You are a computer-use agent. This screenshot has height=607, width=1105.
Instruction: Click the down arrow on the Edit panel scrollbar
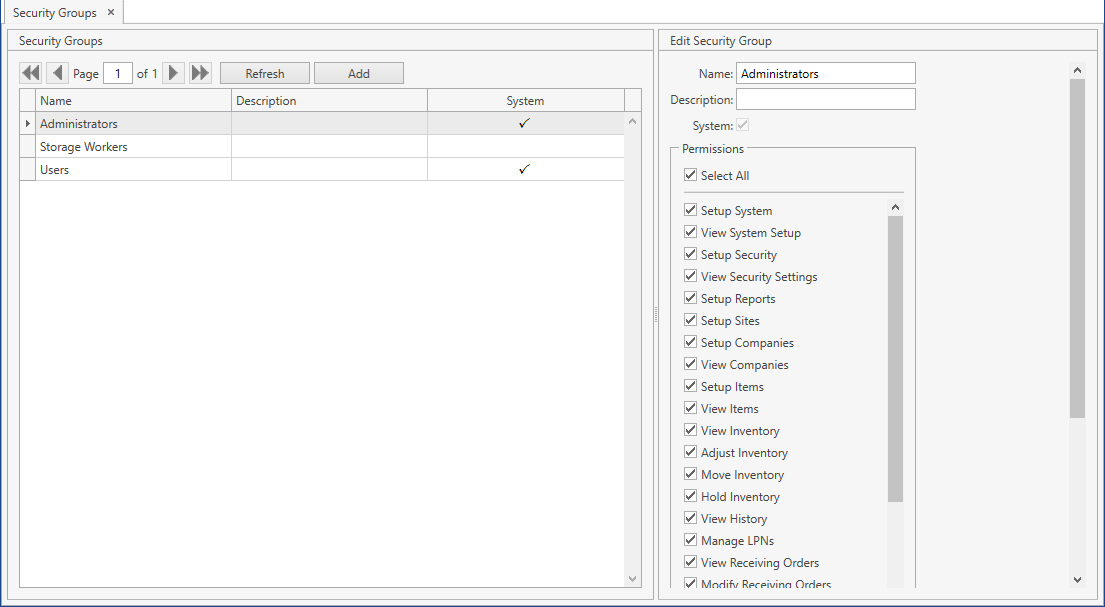pos(1077,578)
